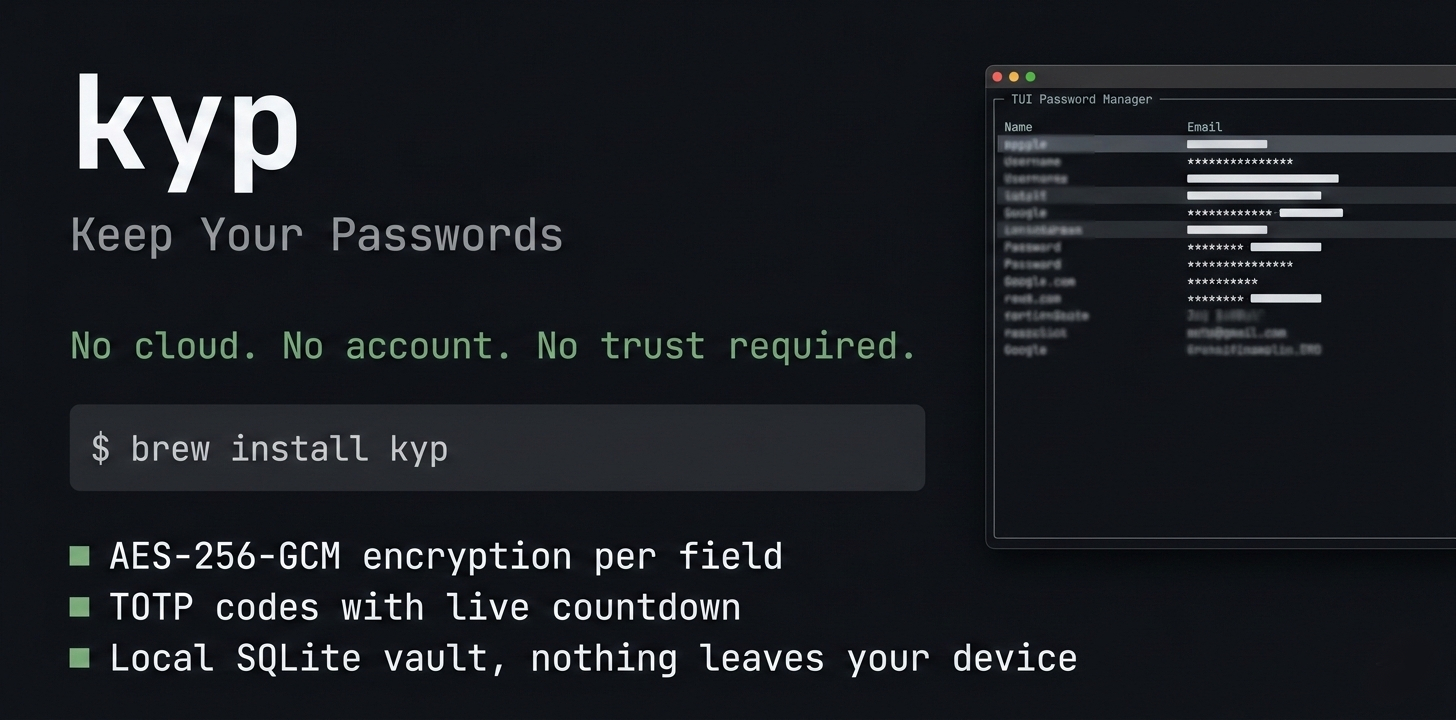
Task: Click the Local SQLite vault feature text
Action: [x=593, y=658]
